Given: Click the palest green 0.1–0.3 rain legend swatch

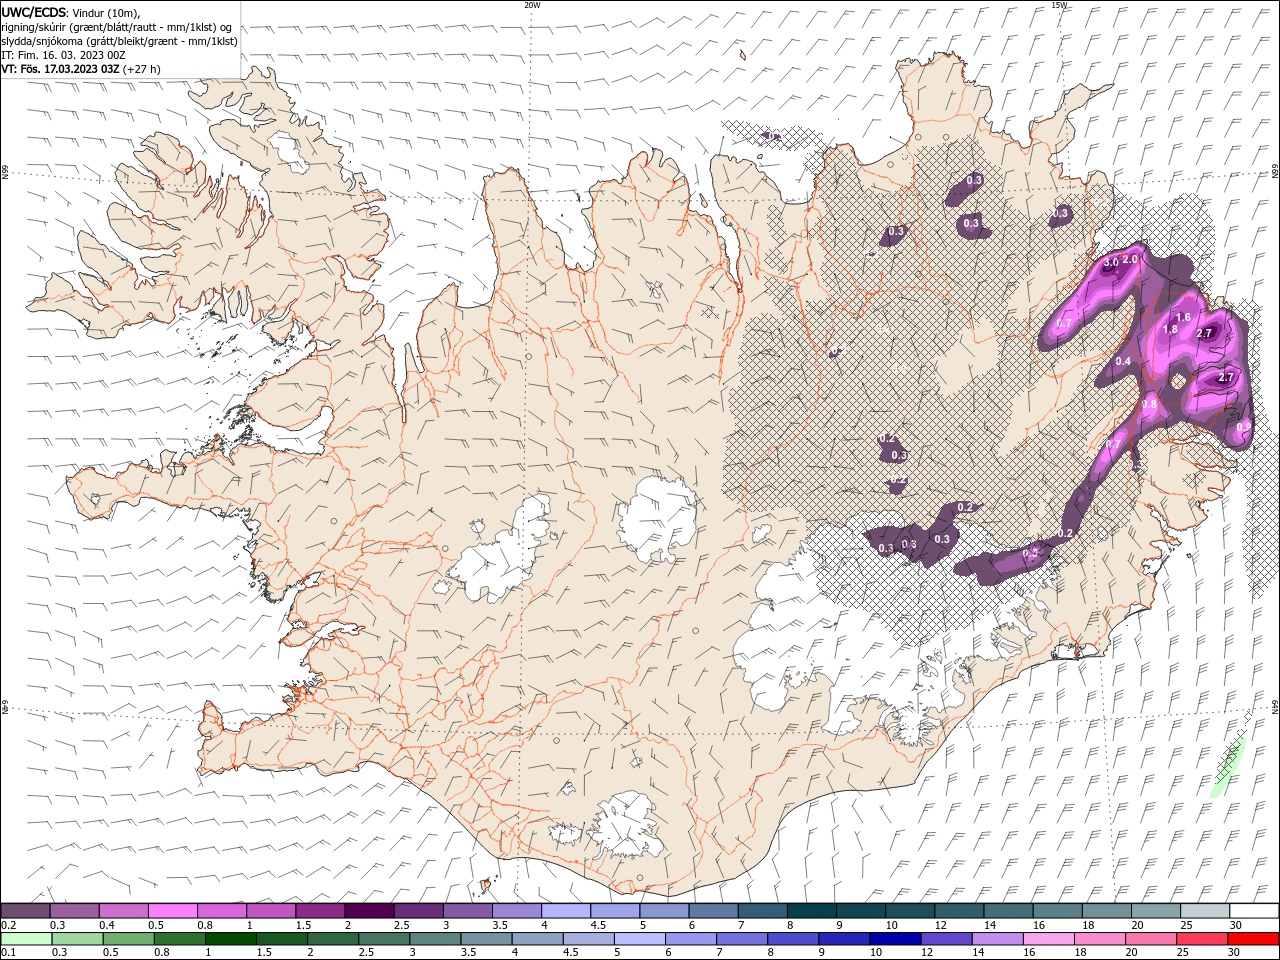Looking at the screenshot, I should 26,939.
